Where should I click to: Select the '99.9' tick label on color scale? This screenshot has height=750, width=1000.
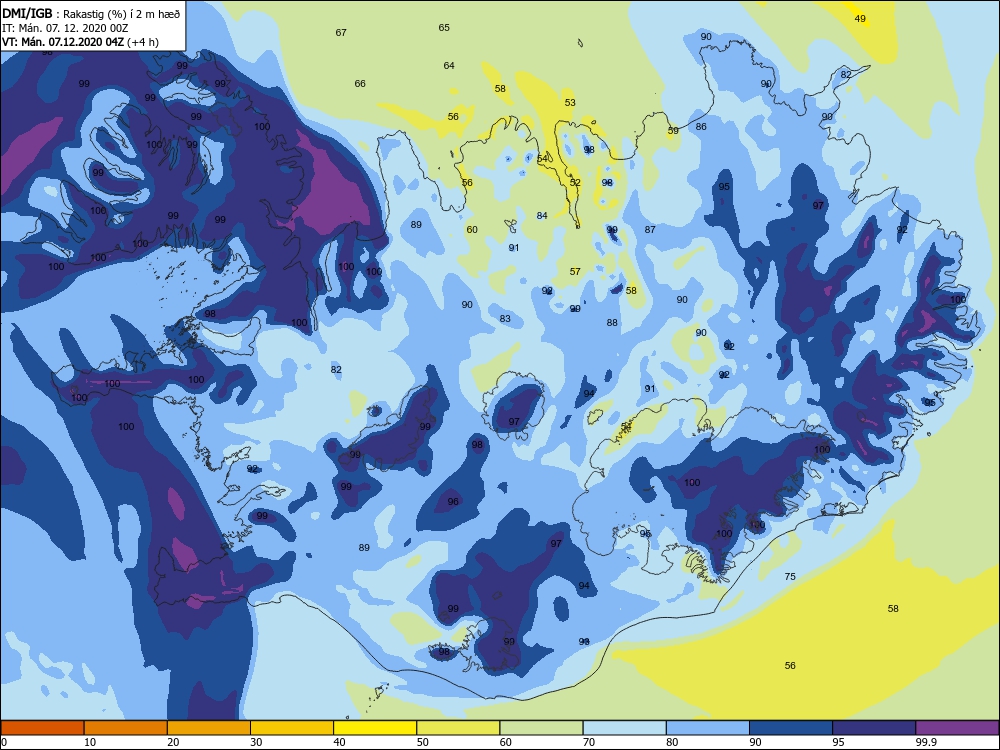click(925, 742)
